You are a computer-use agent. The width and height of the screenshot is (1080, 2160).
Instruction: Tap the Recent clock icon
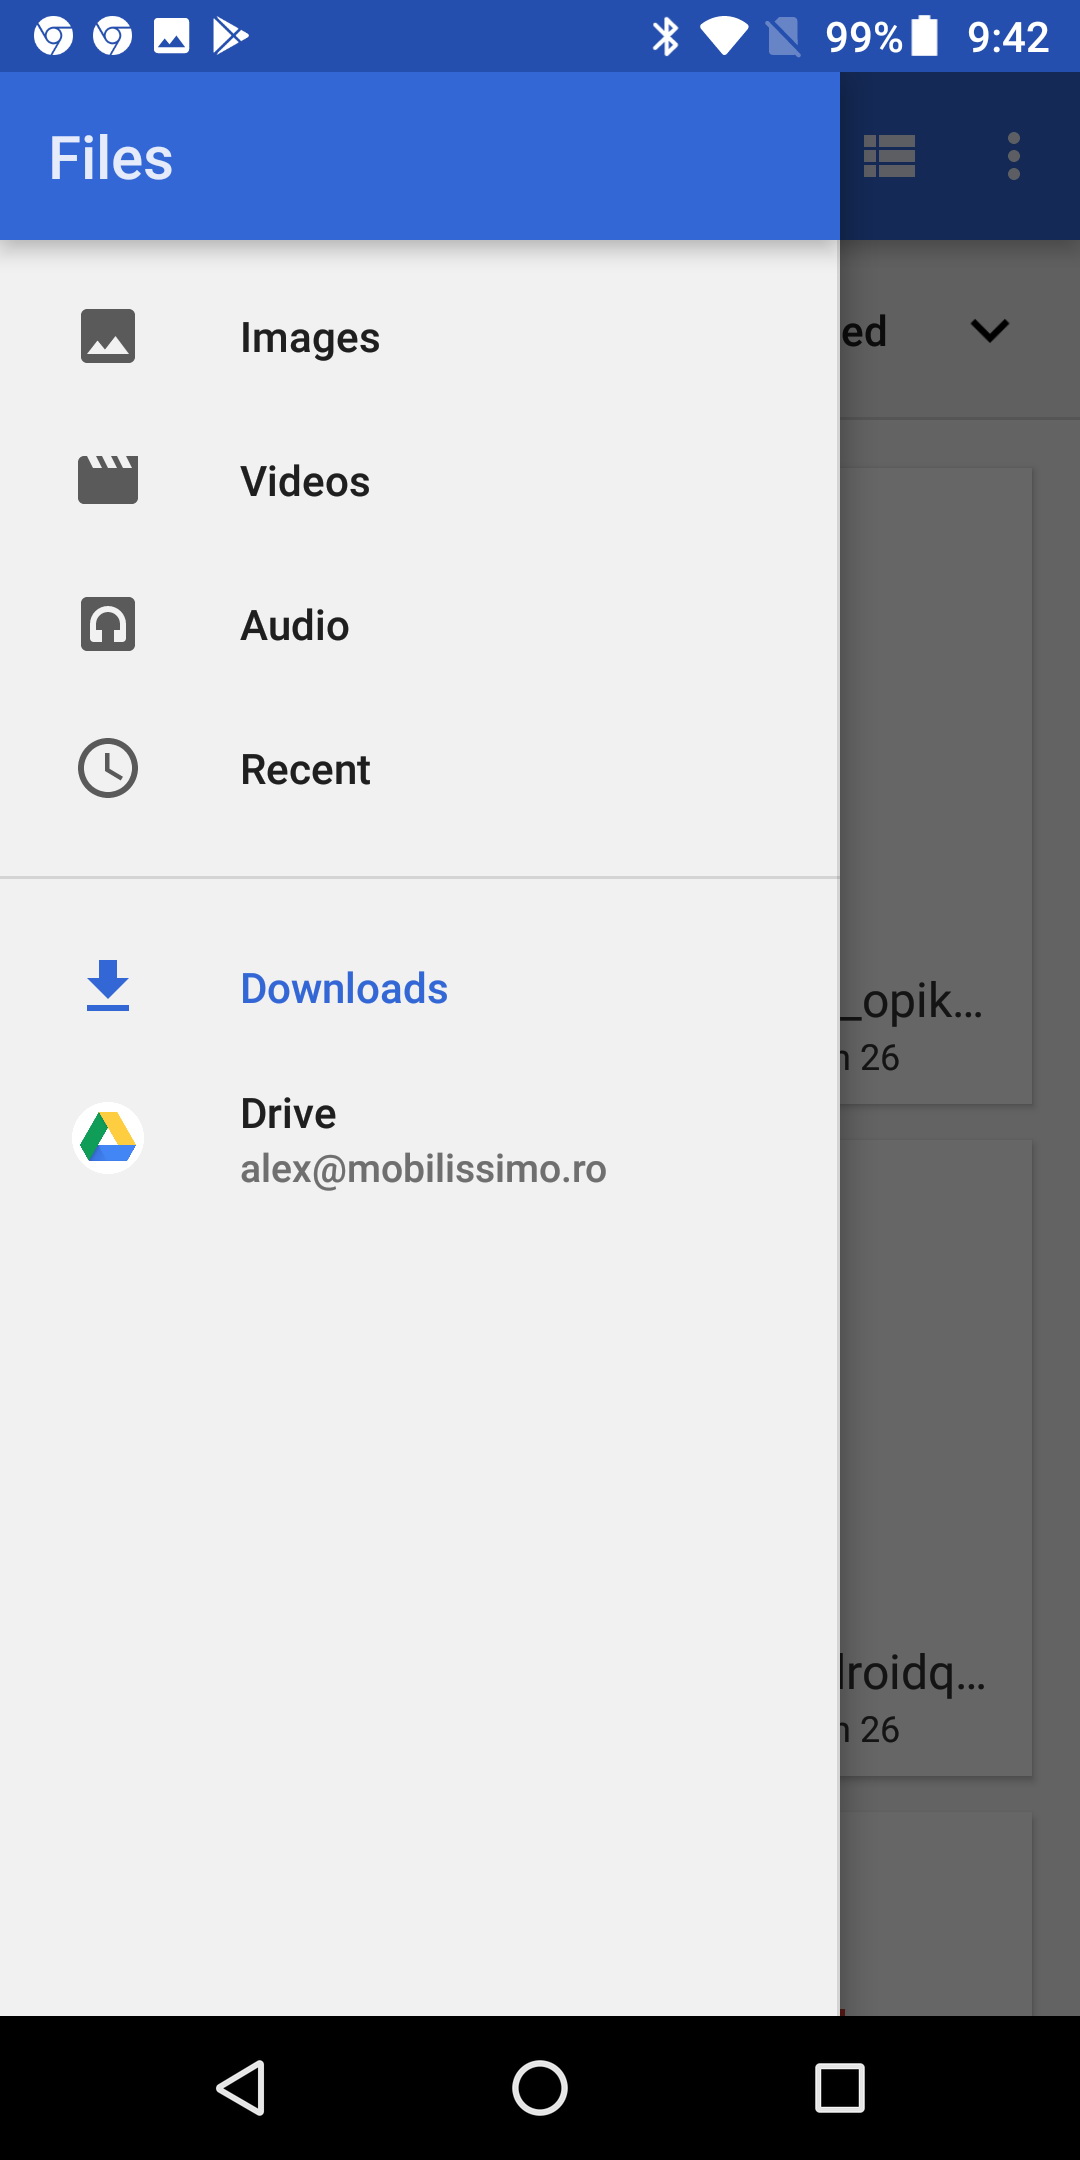pyautogui.click(x=108, y=768)
